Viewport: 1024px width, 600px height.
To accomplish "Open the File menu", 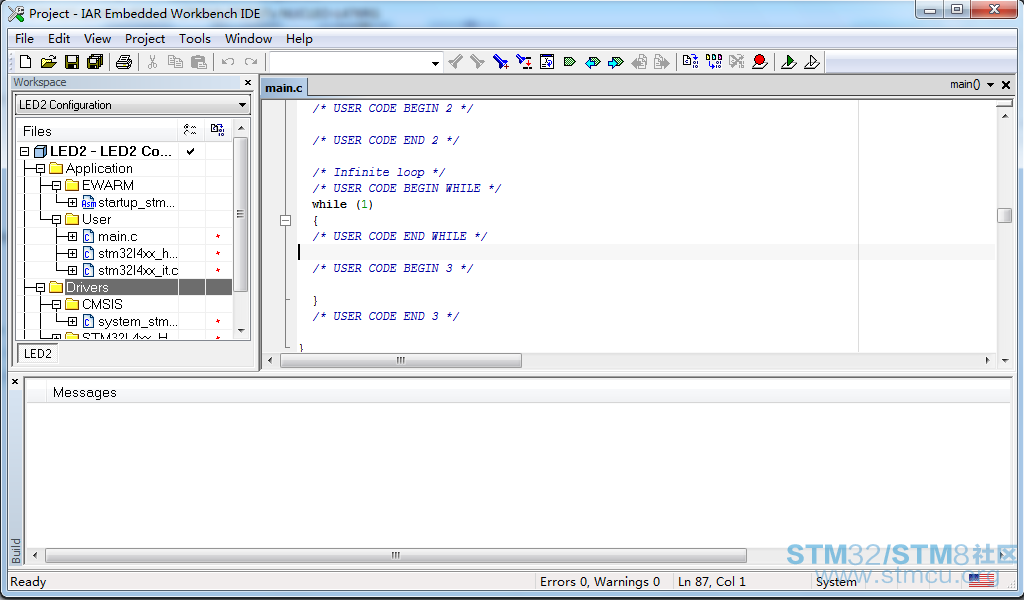I will [24, 39].
